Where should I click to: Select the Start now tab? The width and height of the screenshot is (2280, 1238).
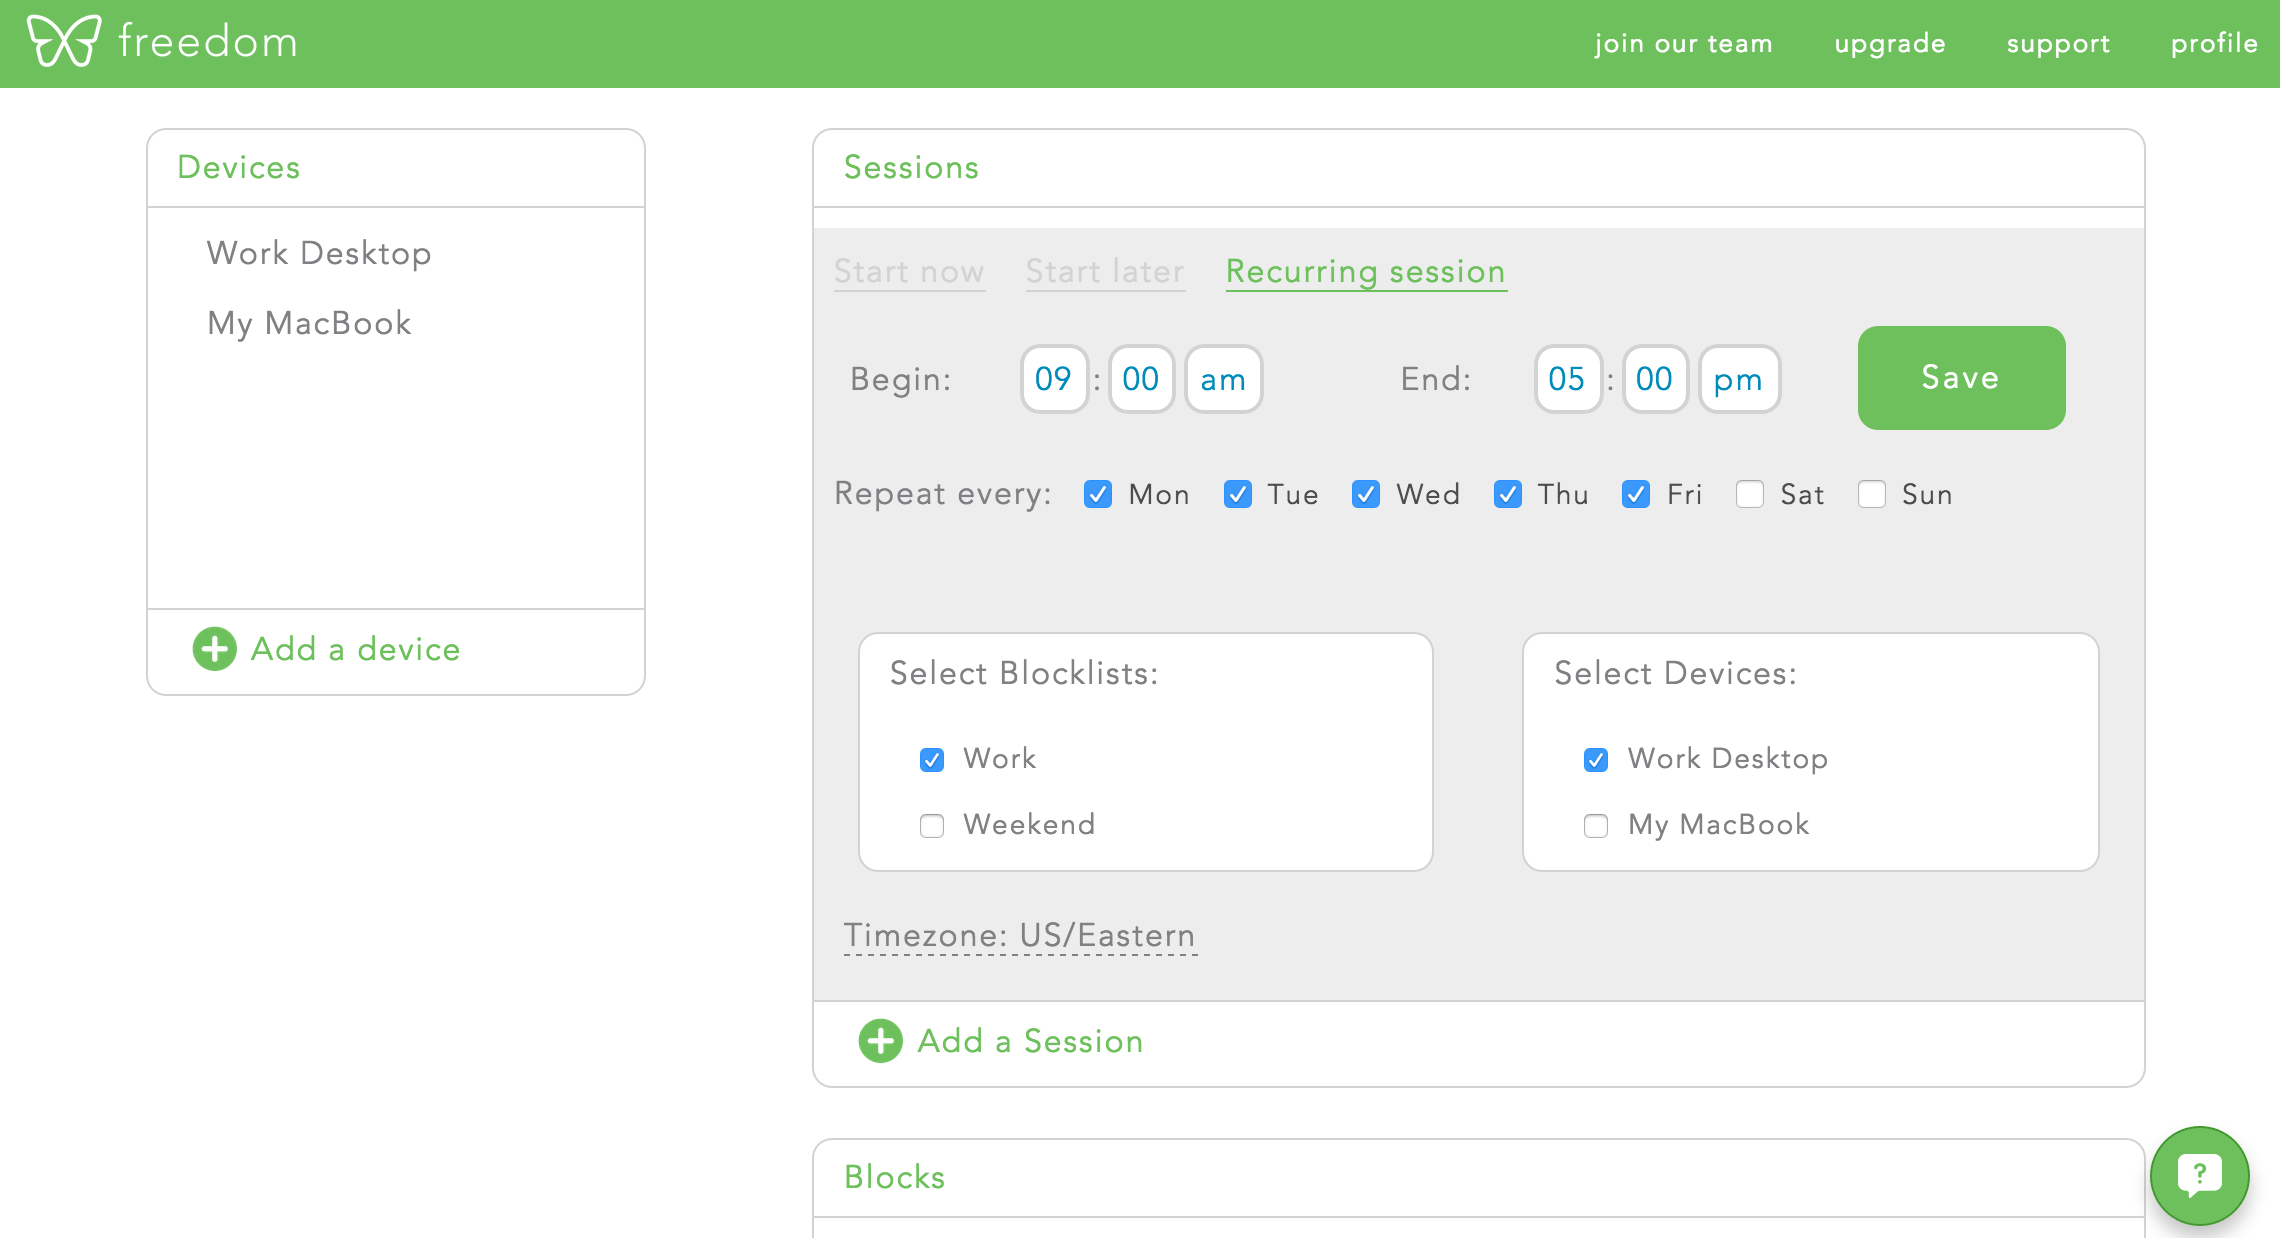click(x=910, y=271)
